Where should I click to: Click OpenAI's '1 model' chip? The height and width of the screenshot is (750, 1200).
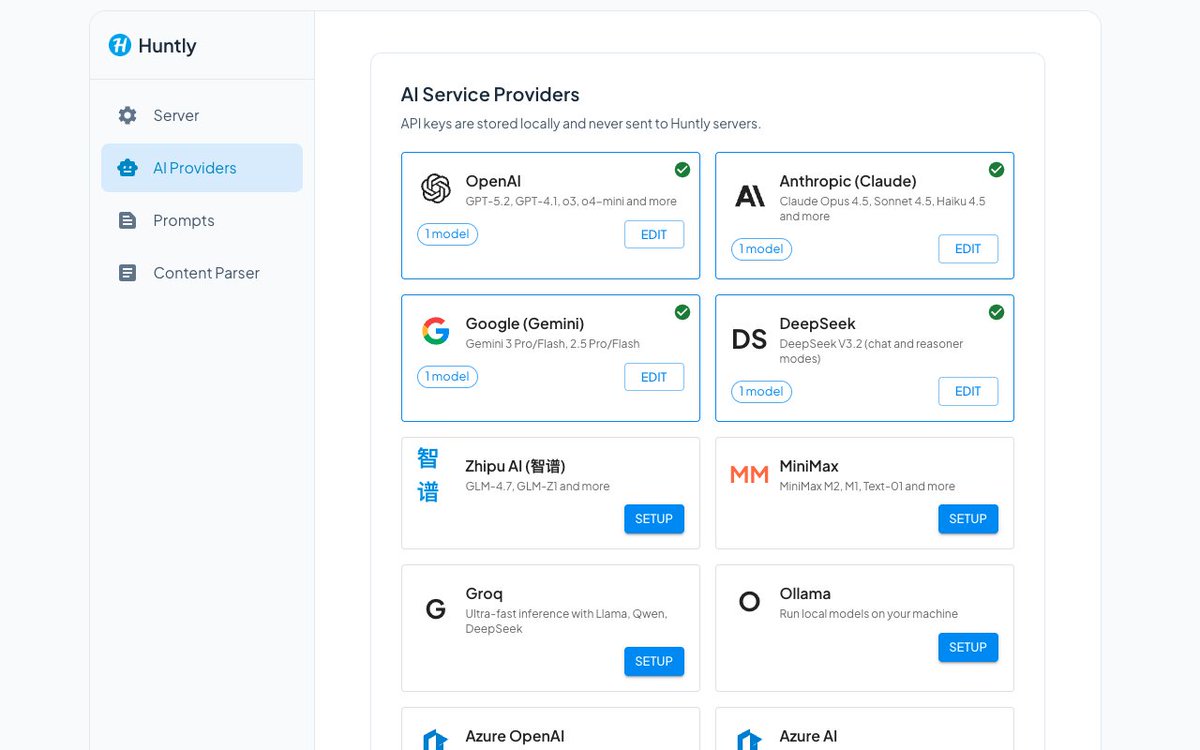pos(447,234)
